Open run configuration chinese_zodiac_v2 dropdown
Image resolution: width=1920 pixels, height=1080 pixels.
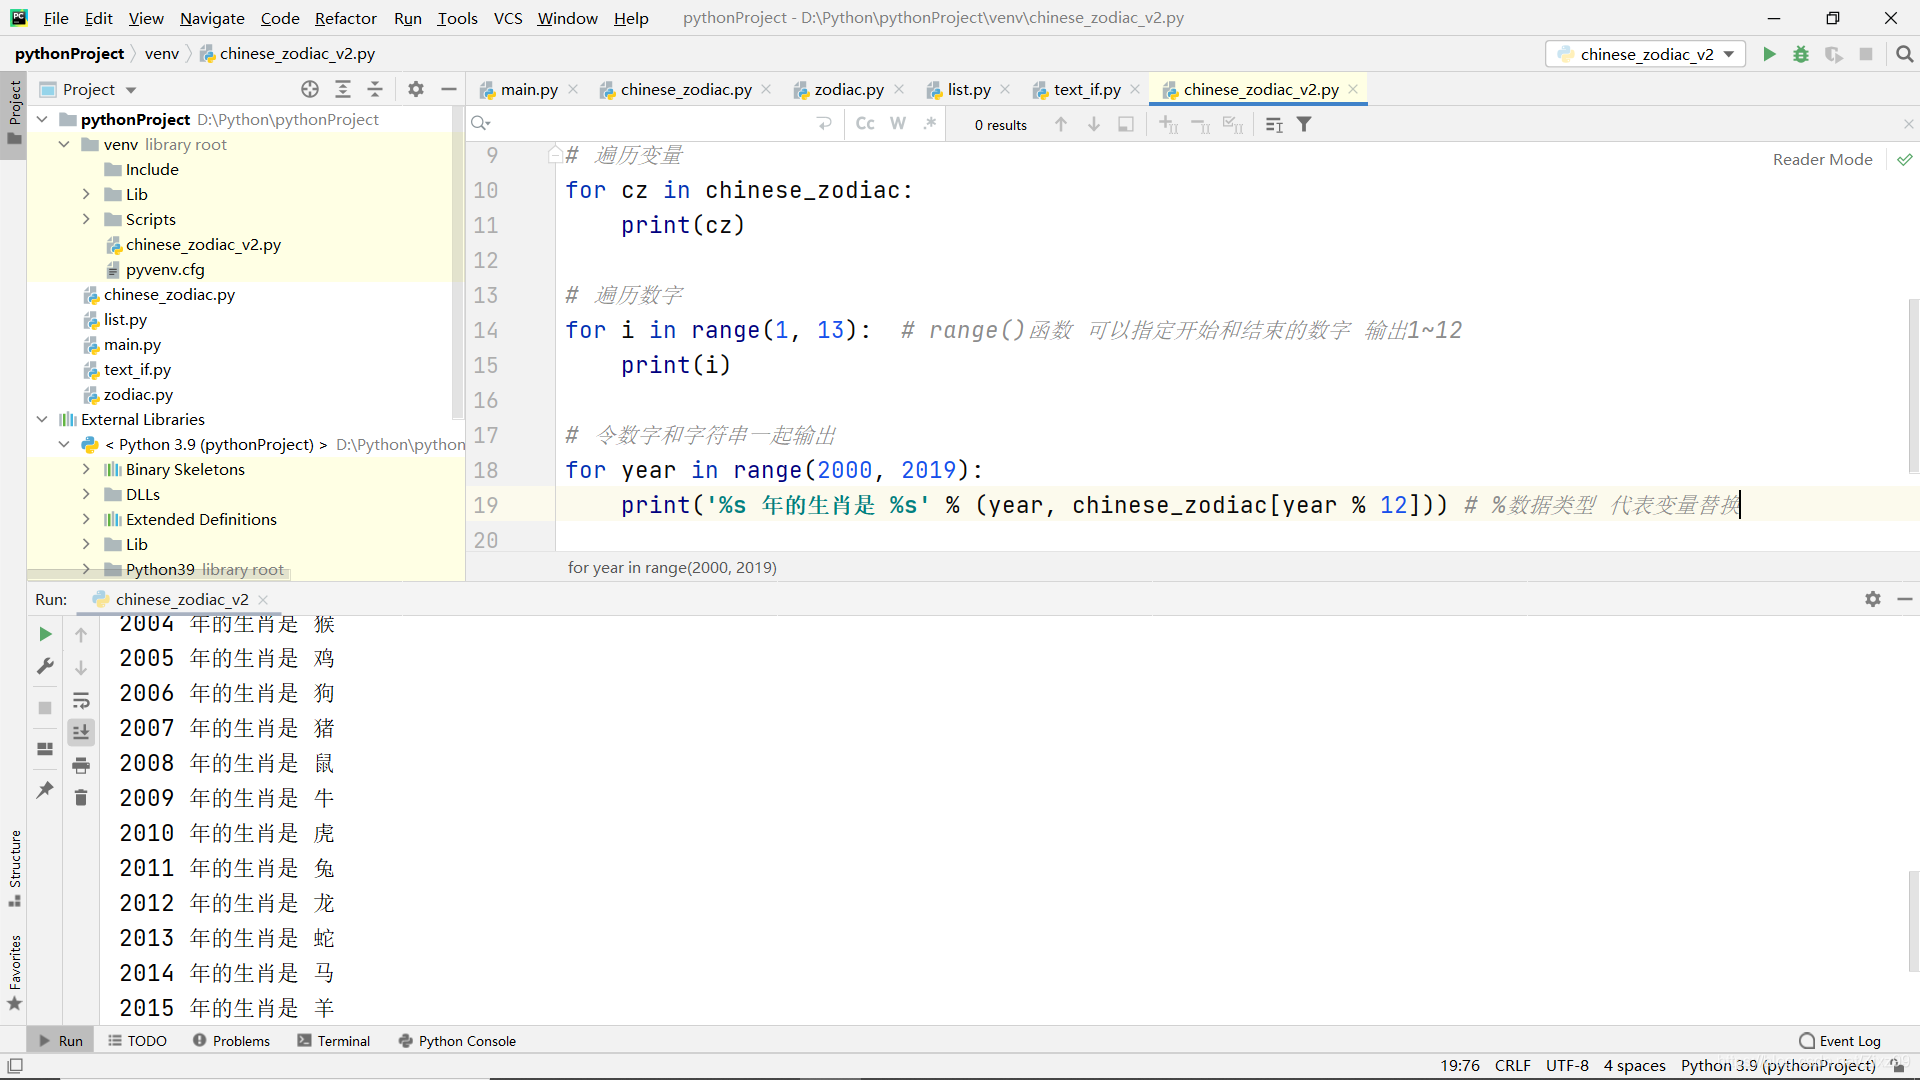tap(1646, 54)
